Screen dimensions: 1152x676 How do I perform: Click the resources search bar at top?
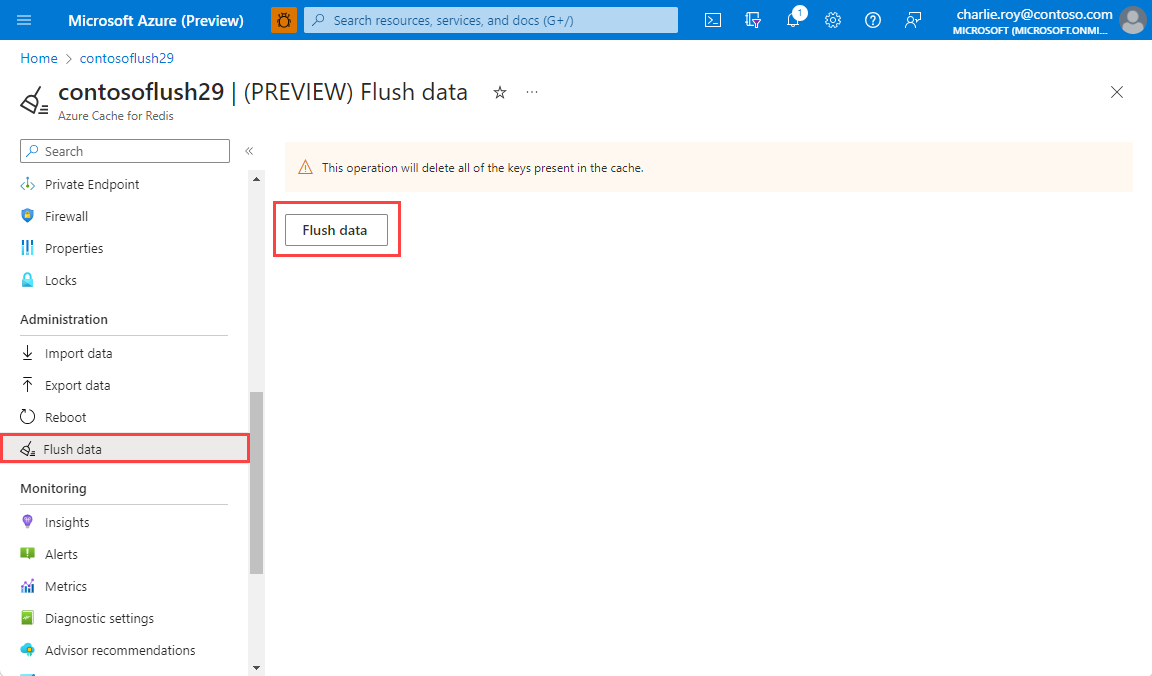pyautogui.click(x=490, y=19)
